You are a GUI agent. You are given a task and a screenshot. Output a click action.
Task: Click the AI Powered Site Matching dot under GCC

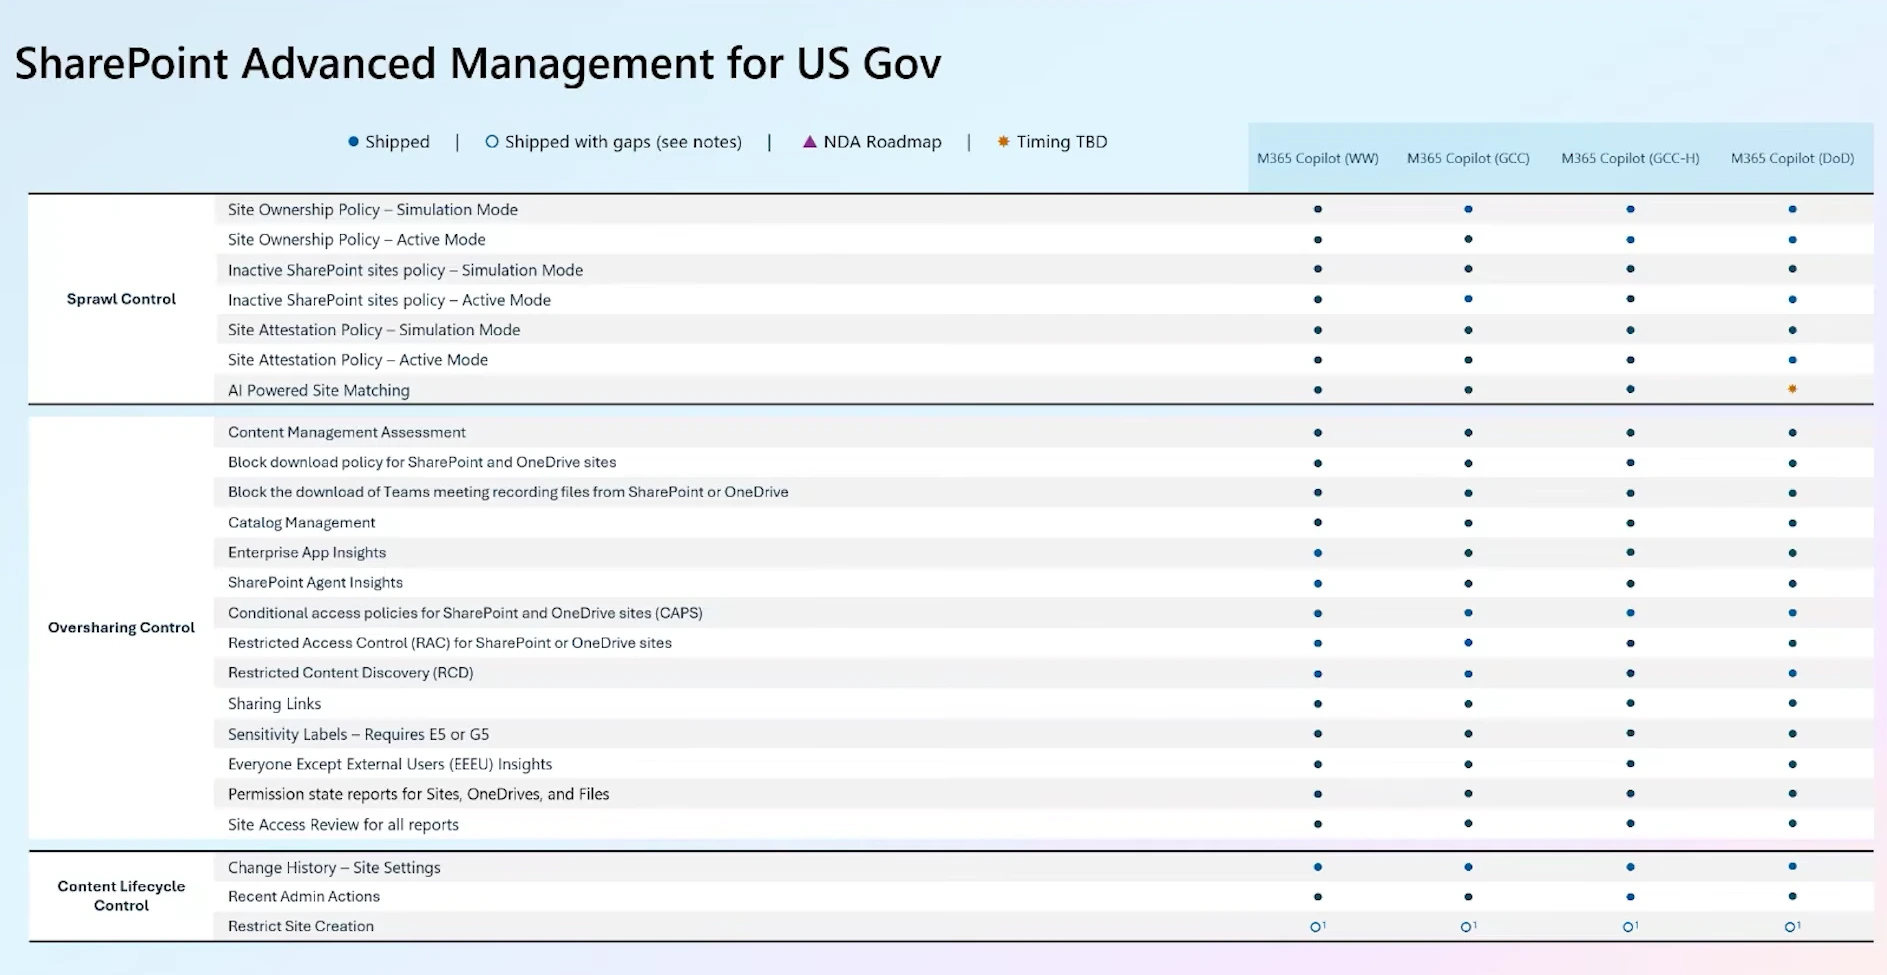click(1468, 390)
